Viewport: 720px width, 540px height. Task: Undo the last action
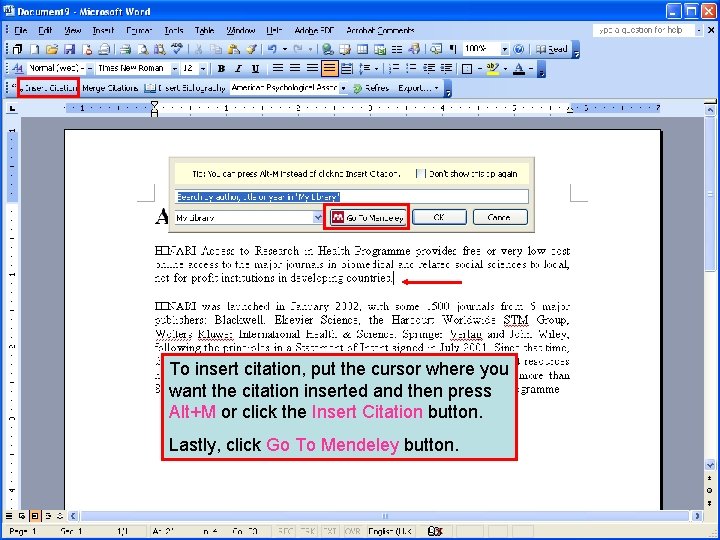pyautogui.click(x=272, y=49)
